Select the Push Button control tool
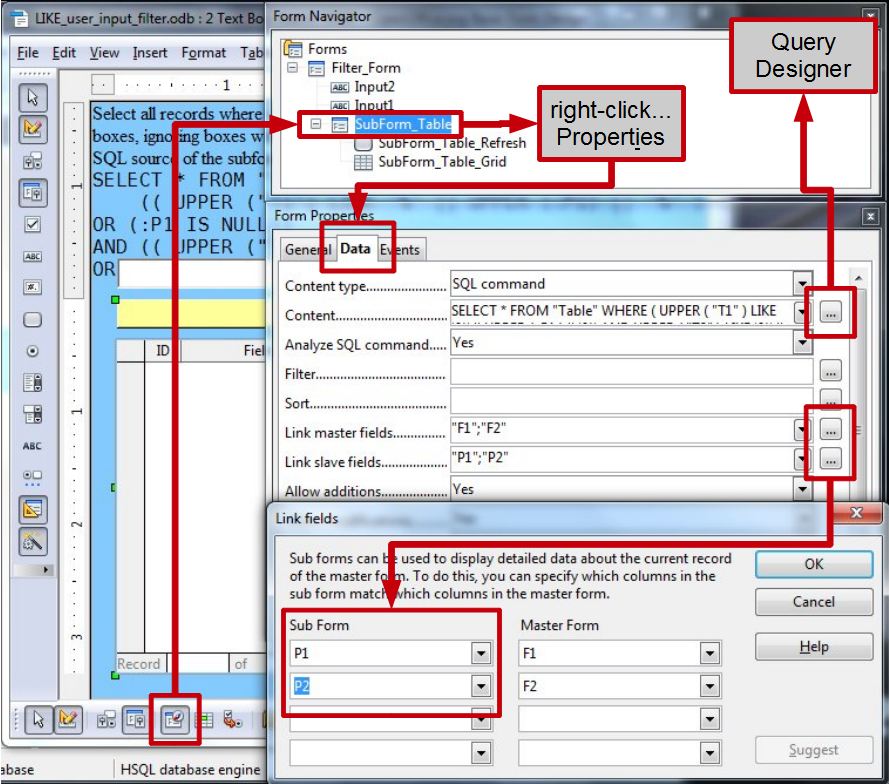 [33, 320]
